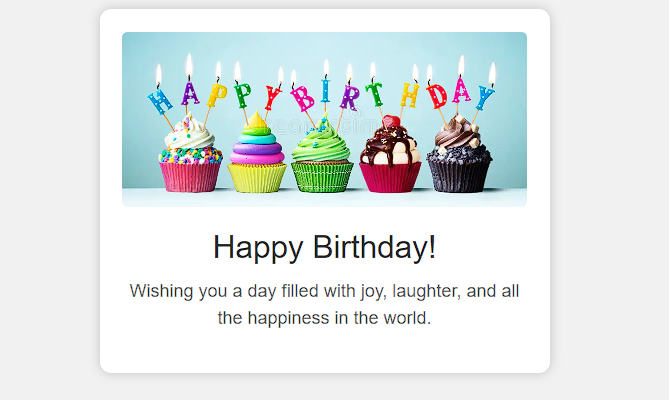Click the Happy Birthday! heading text

pos(324,247)
